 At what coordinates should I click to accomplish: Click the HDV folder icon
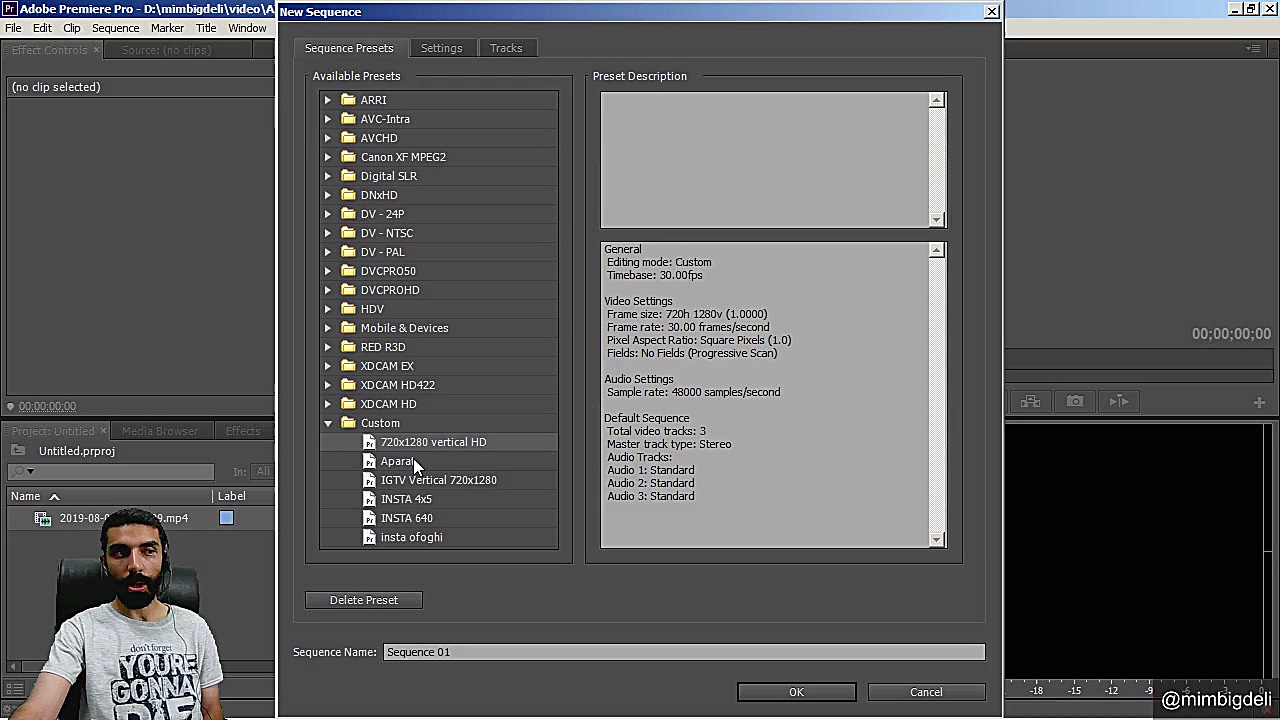coord(348,309)
